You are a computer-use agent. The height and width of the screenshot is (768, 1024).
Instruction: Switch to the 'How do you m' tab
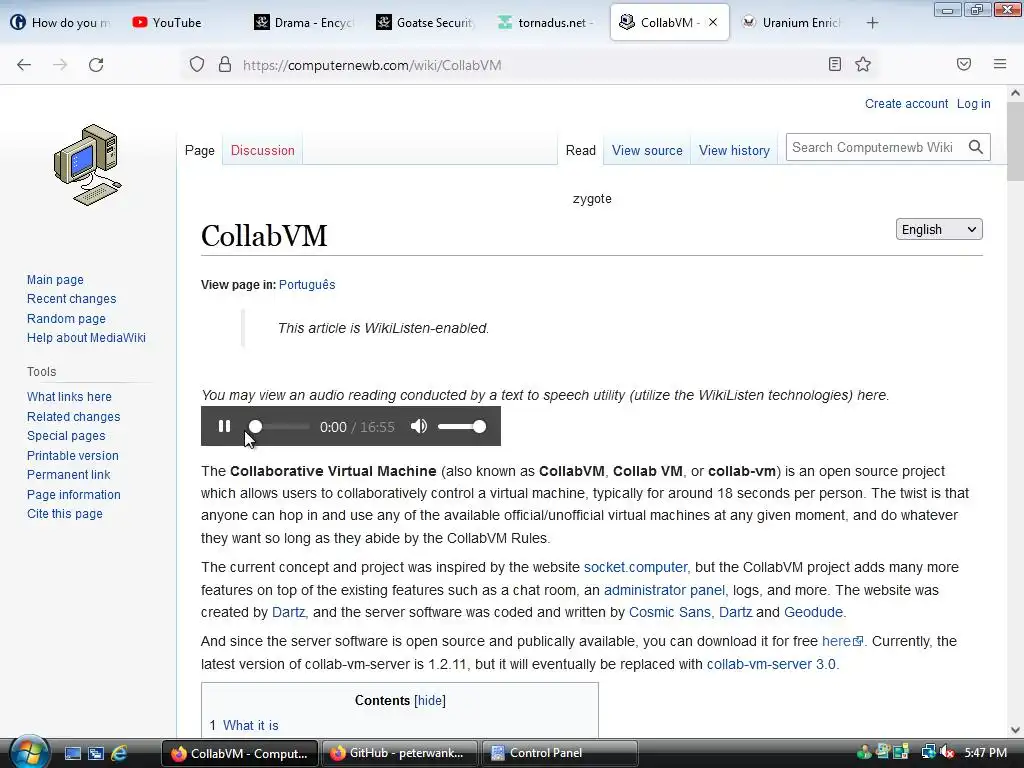[61, 23]
